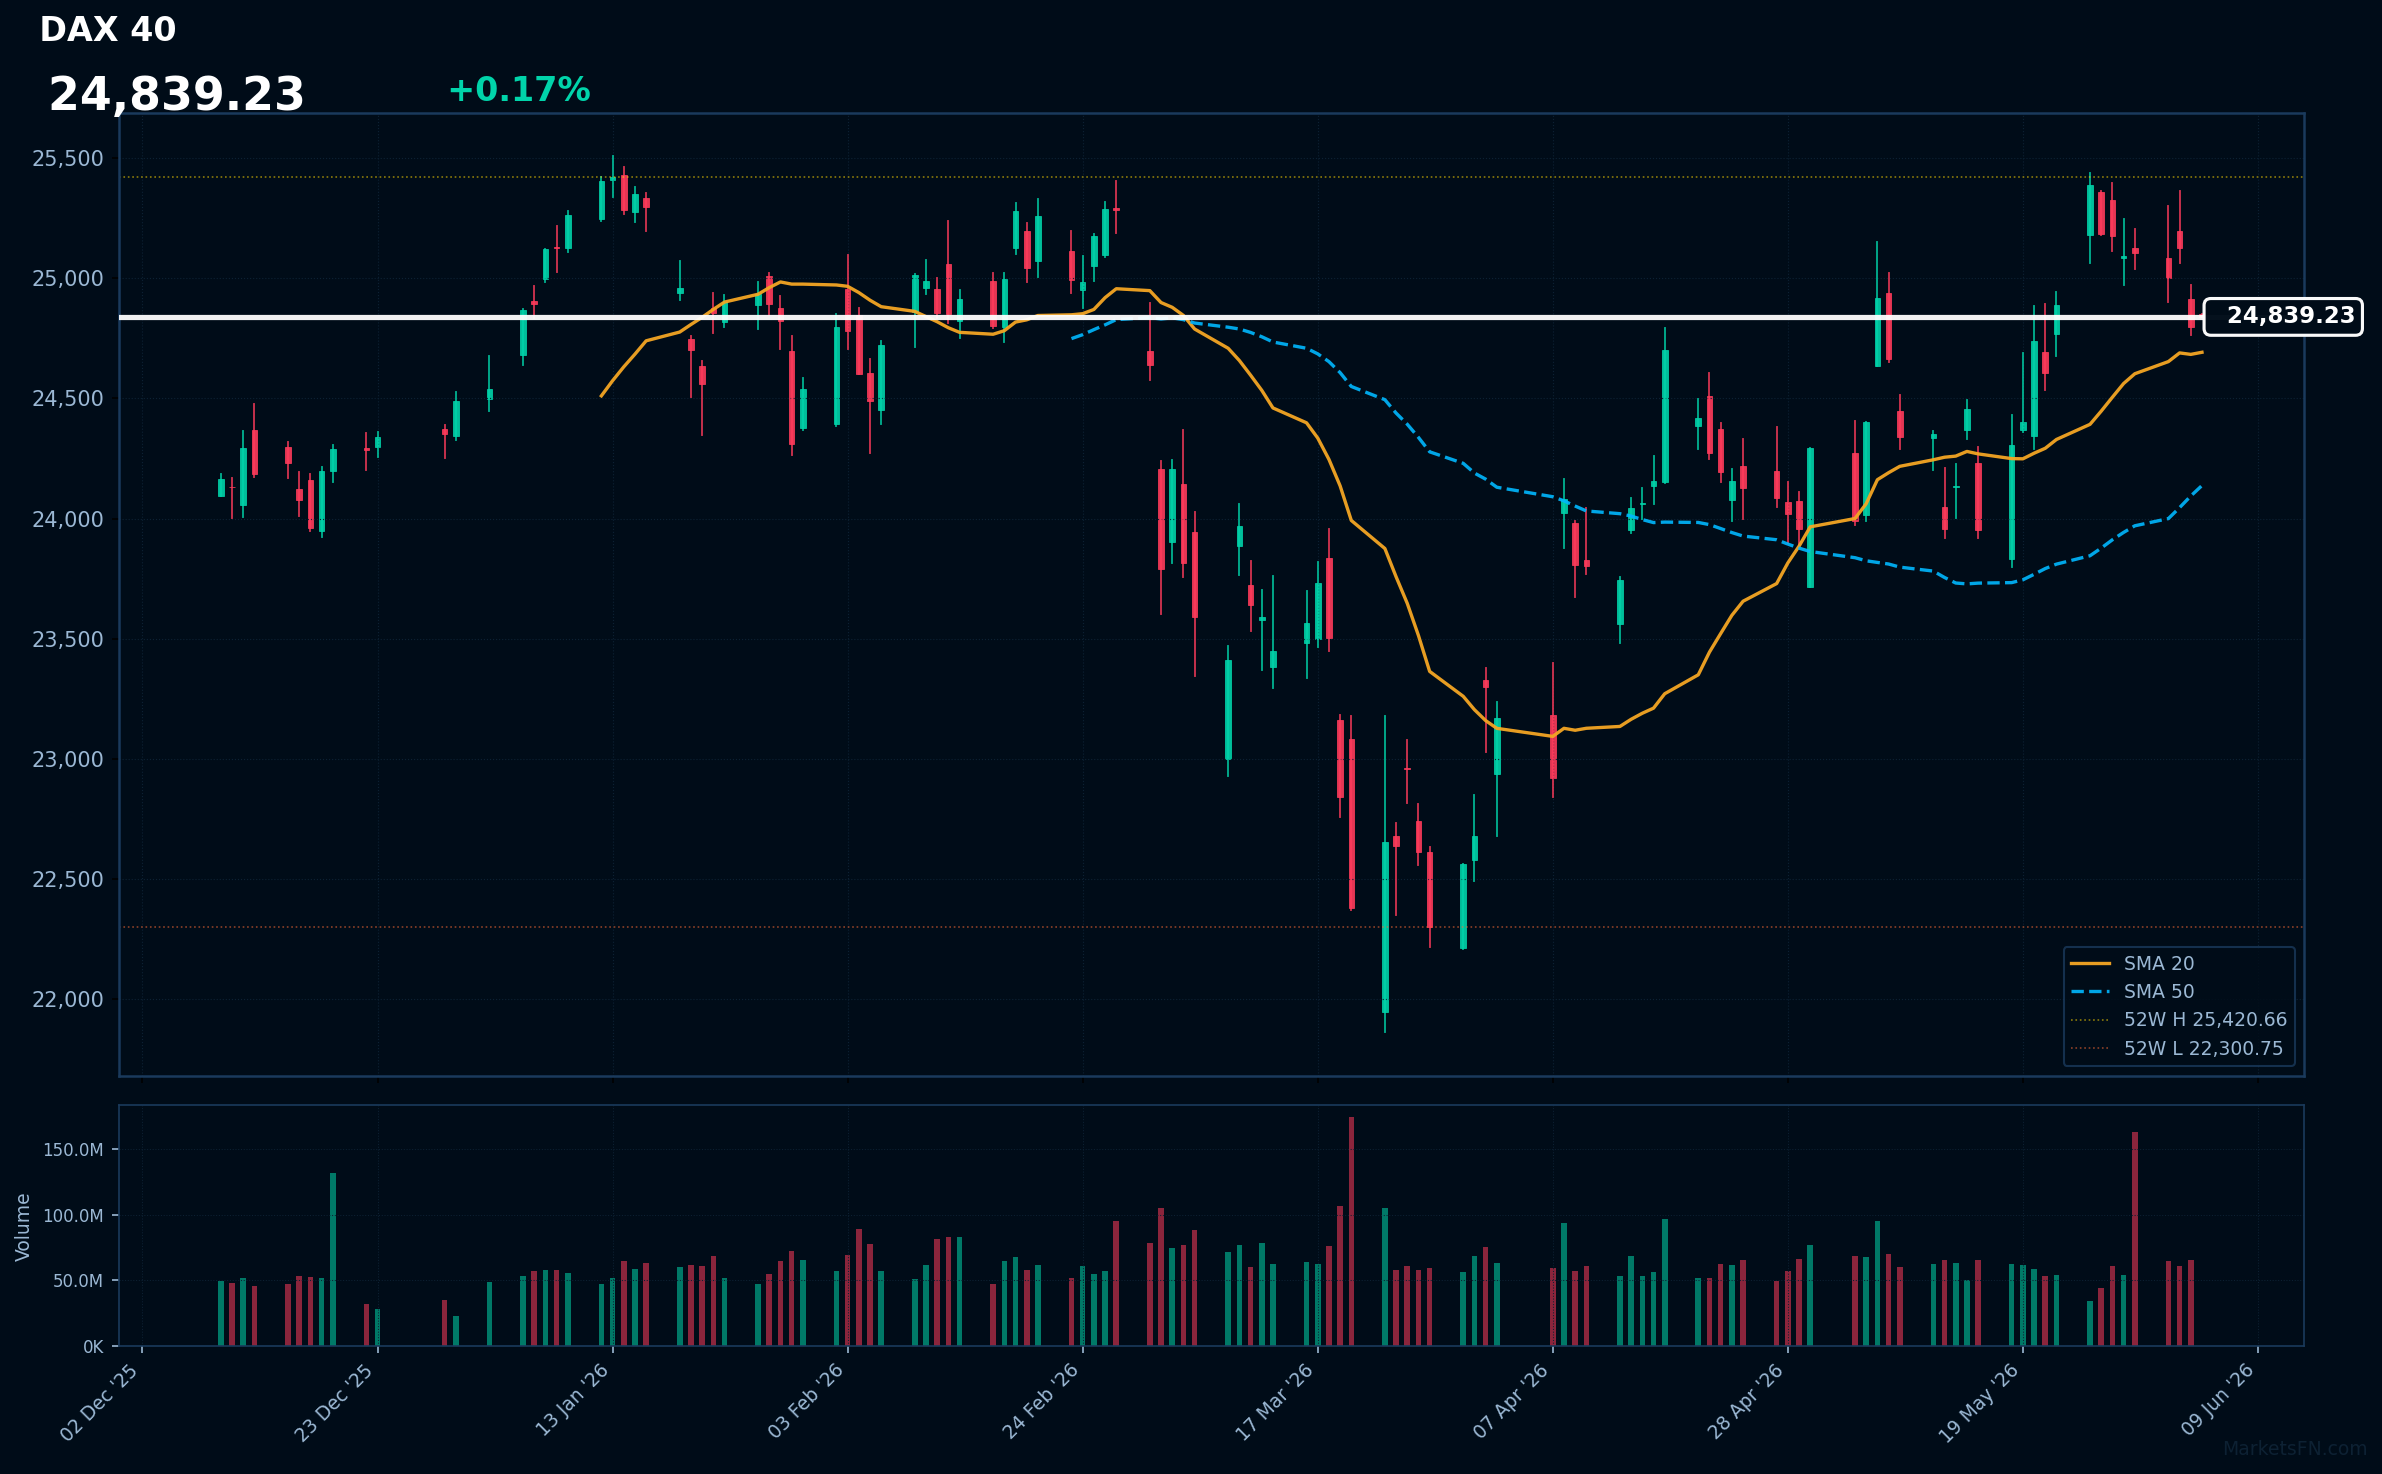2382x1474 pixels.
Task: Click the DAX 40 chart title
Action: tap(108, 30)
